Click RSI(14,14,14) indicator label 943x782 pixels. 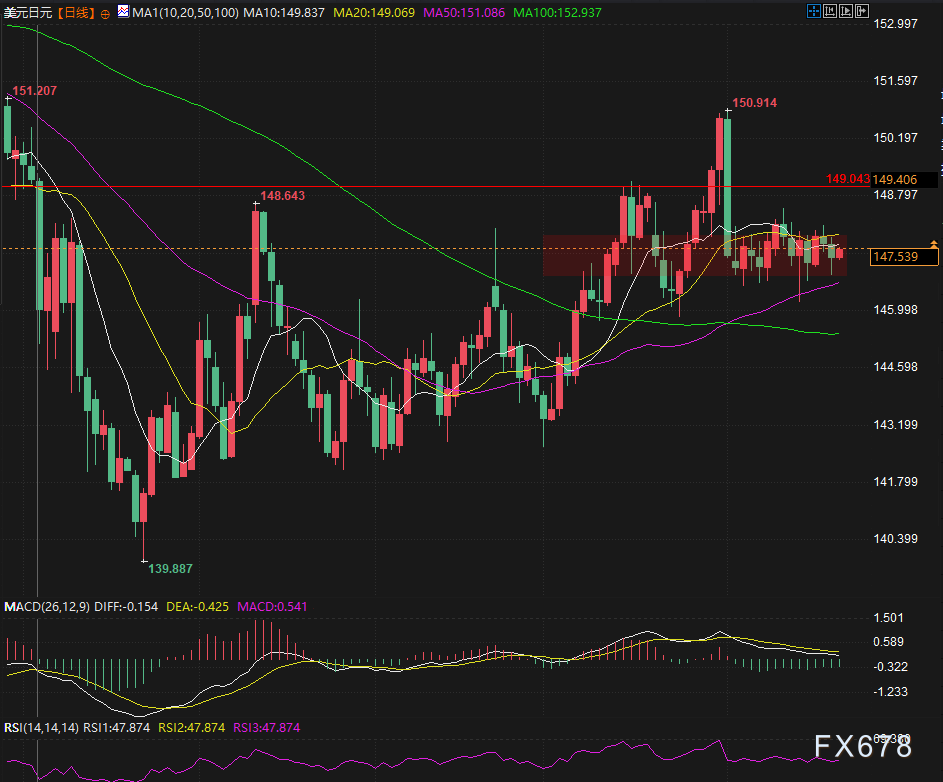[x=40, y=727]
